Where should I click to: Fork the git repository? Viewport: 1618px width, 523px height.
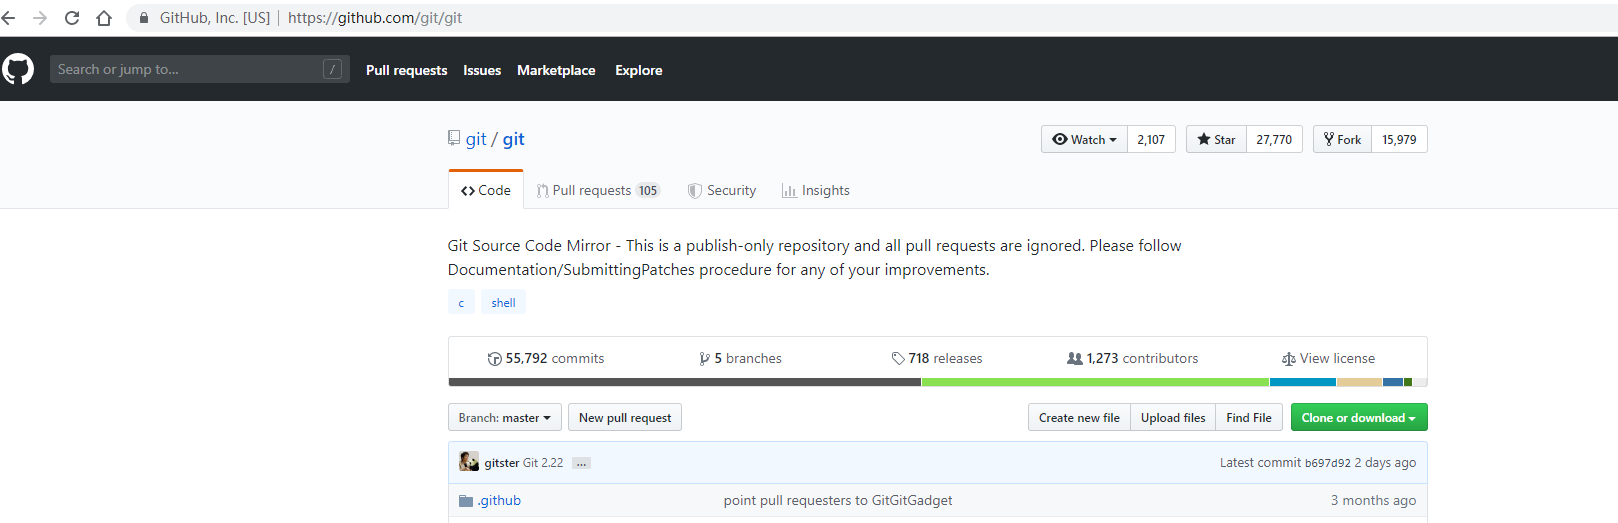pyautogui.click(x=1342, y=139)
